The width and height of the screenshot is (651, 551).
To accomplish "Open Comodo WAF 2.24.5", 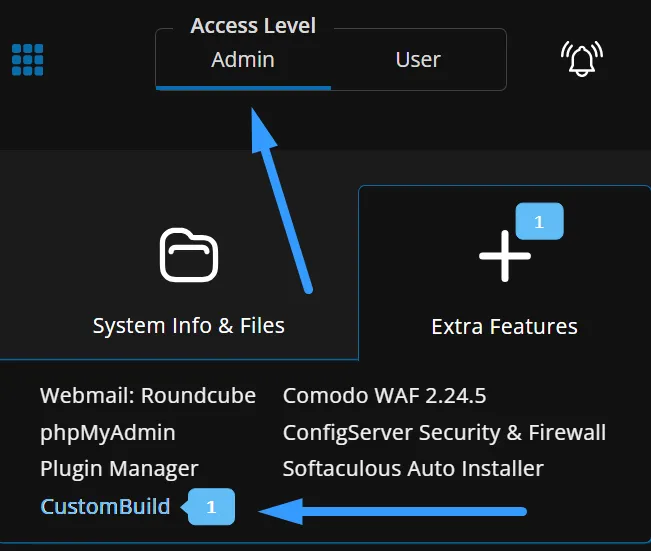I will pos(384,396).
